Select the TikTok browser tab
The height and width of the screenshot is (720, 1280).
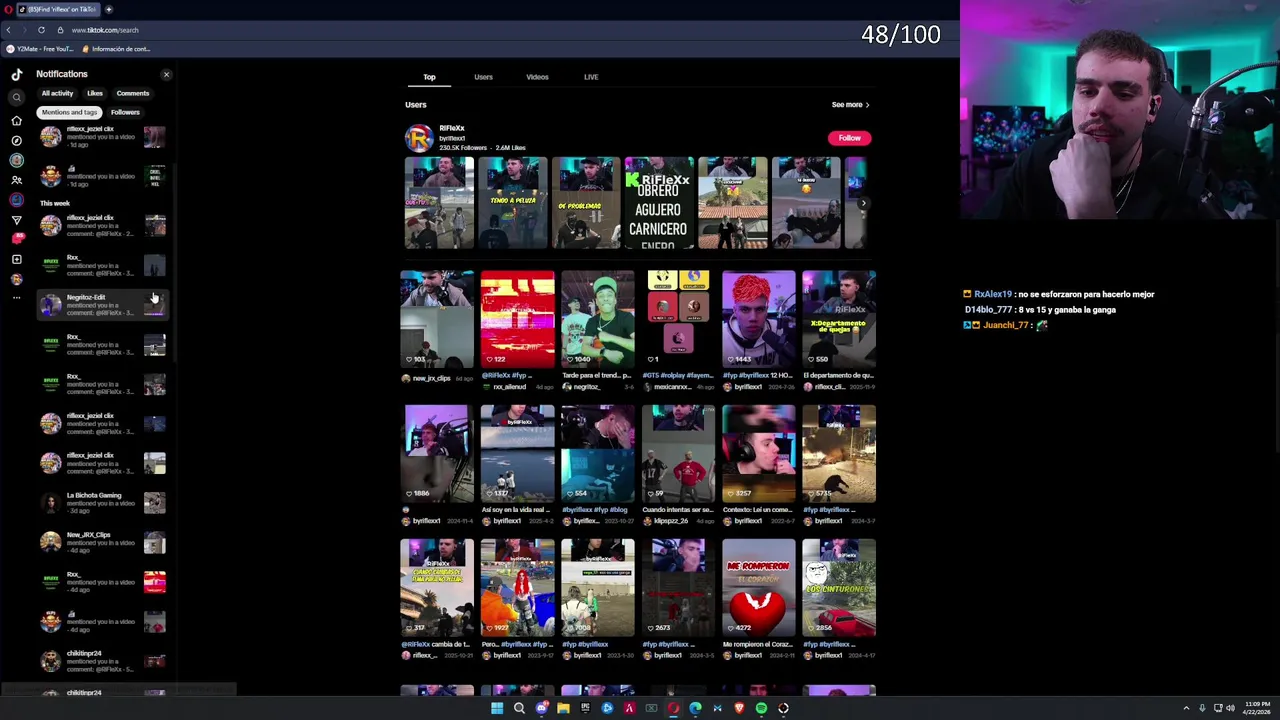58,9
